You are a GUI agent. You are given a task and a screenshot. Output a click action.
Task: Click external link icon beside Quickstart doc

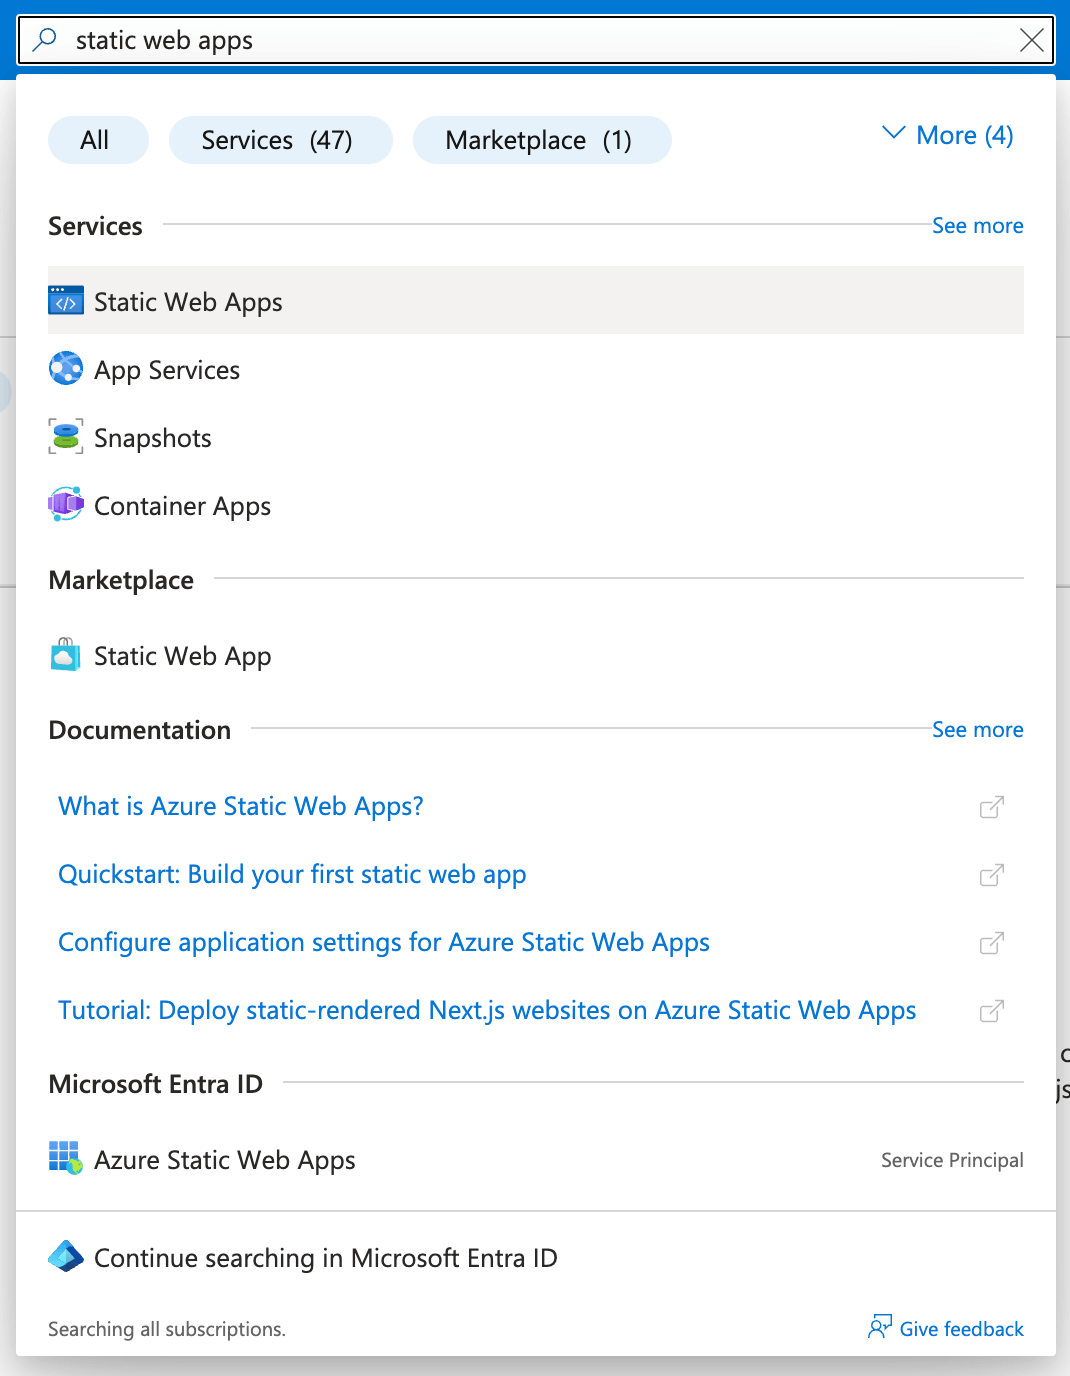click(x=991, y=875)
